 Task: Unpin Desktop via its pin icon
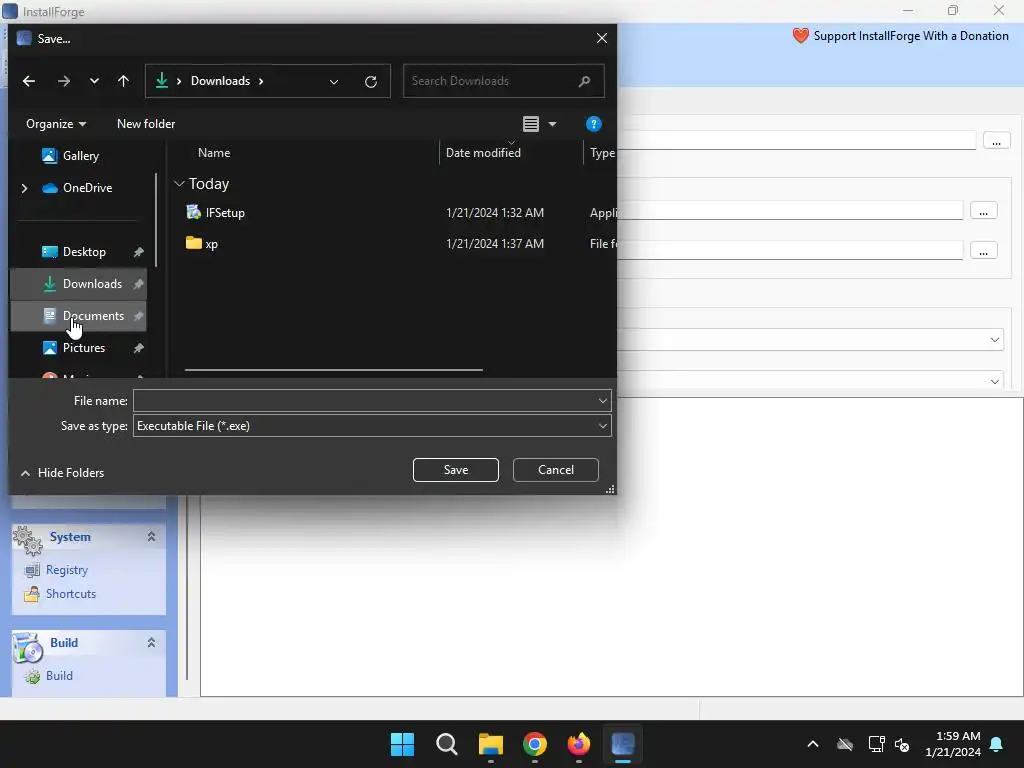[138, 252]
